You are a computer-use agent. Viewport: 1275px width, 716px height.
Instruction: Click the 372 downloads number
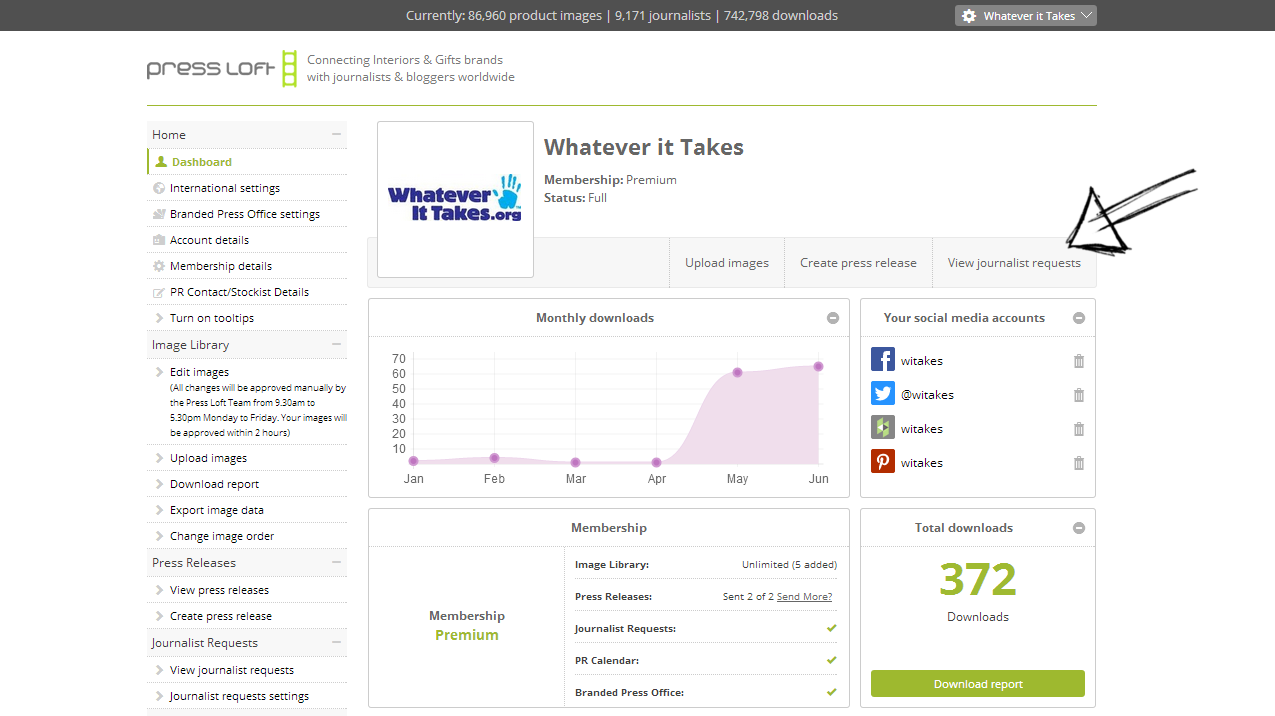tap(978, 579)
